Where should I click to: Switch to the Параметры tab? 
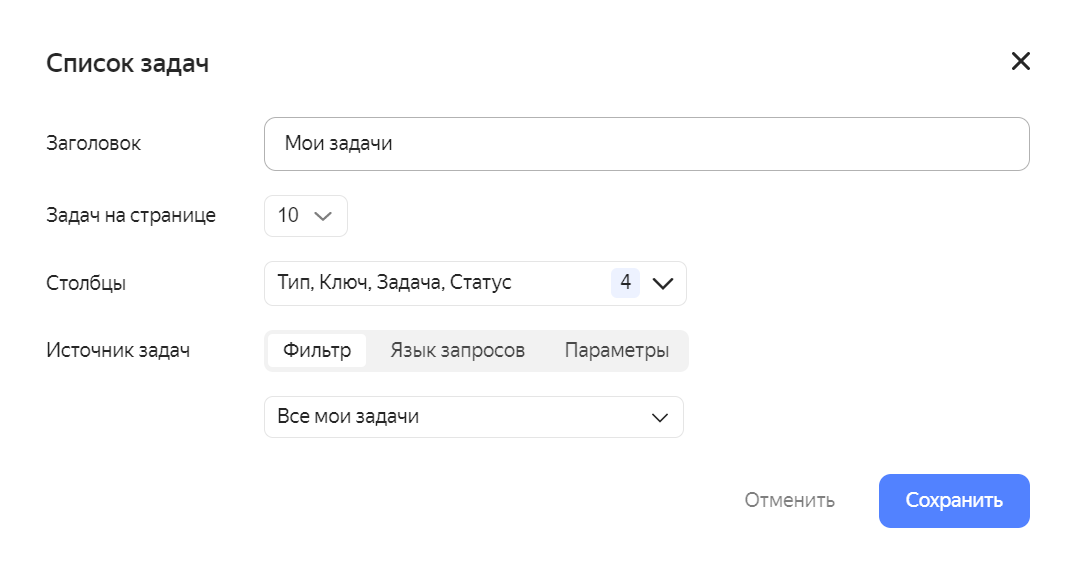tap(616, 351)
